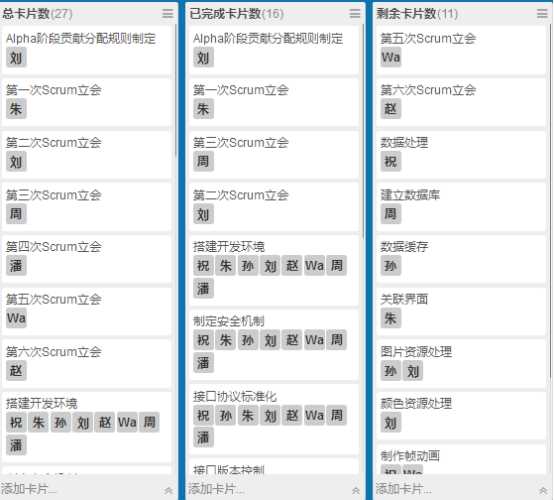This screenshot has height=500, width=554.
Task: Add a card to the 已完成卡片数 list
Action: (x=216, y=489)
